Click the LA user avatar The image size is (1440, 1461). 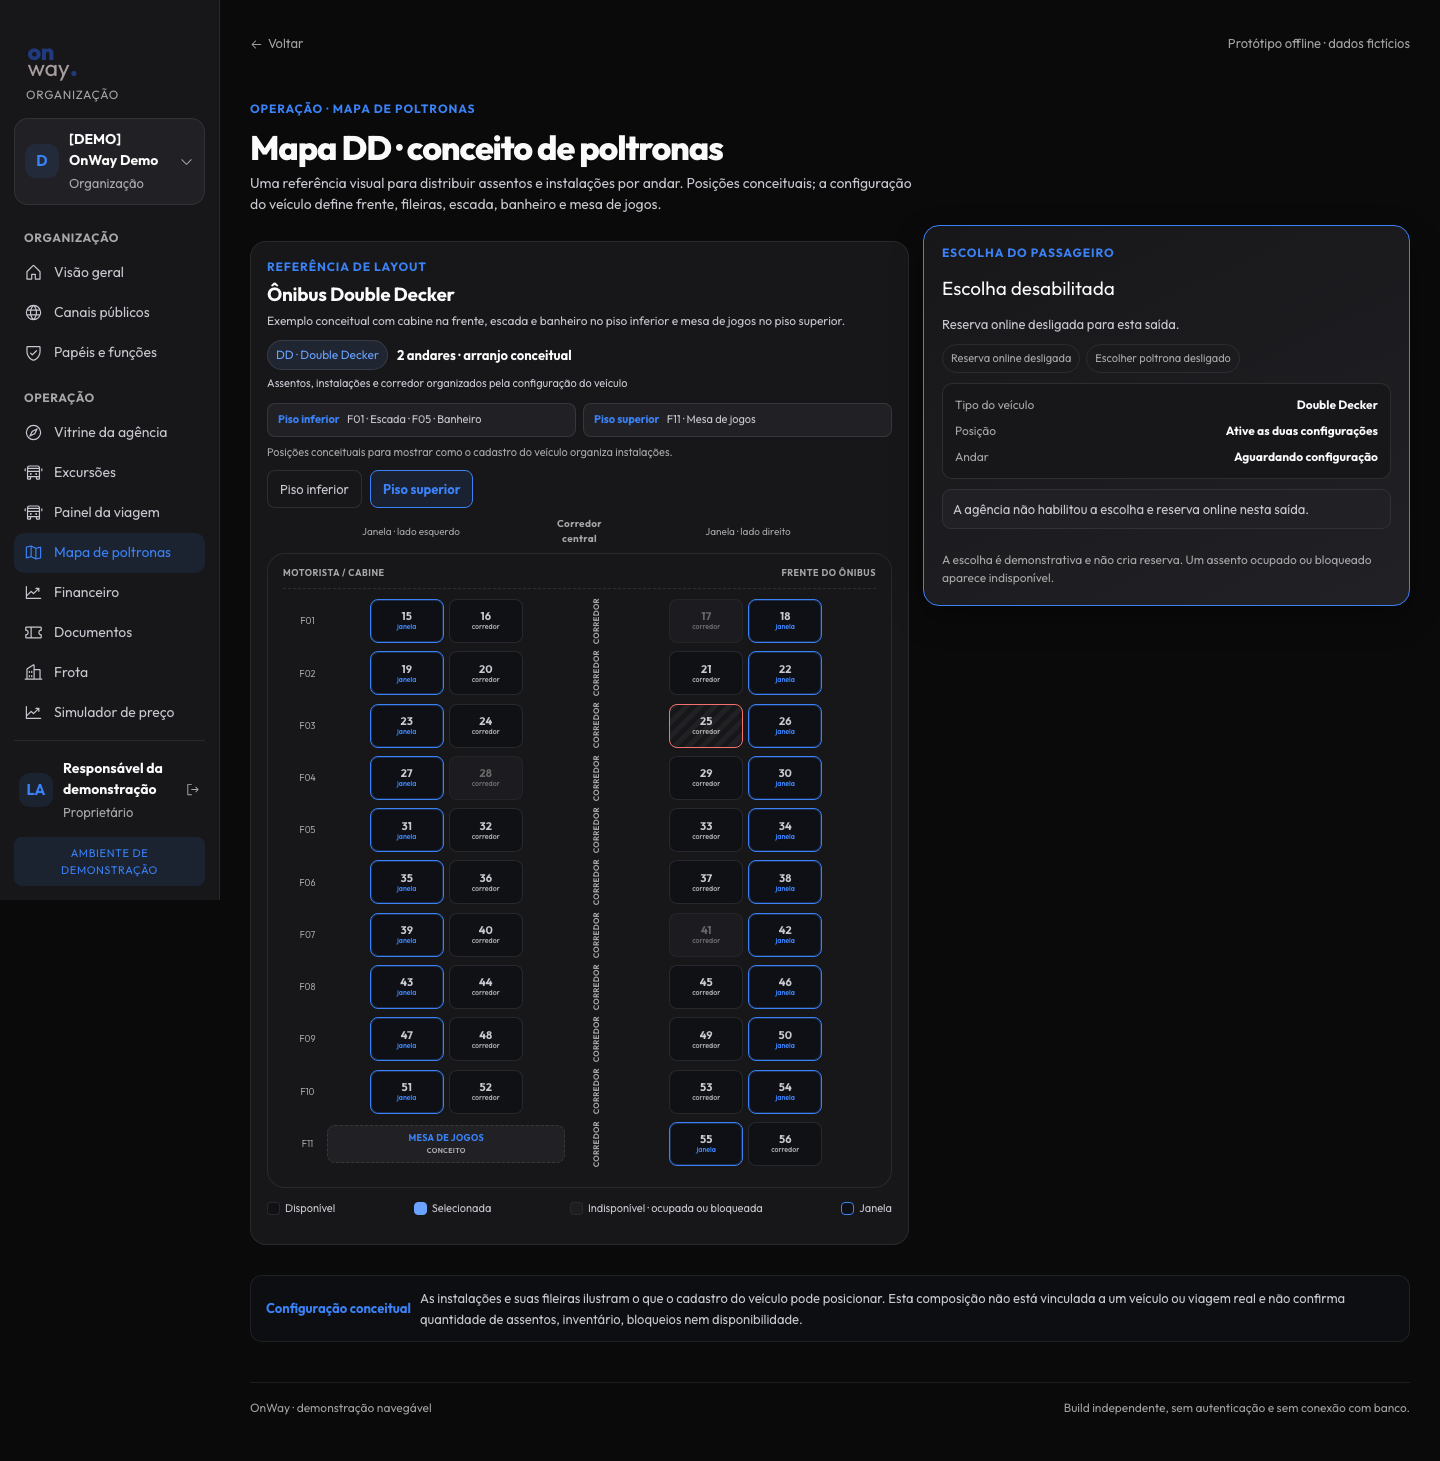click(36, 790)
